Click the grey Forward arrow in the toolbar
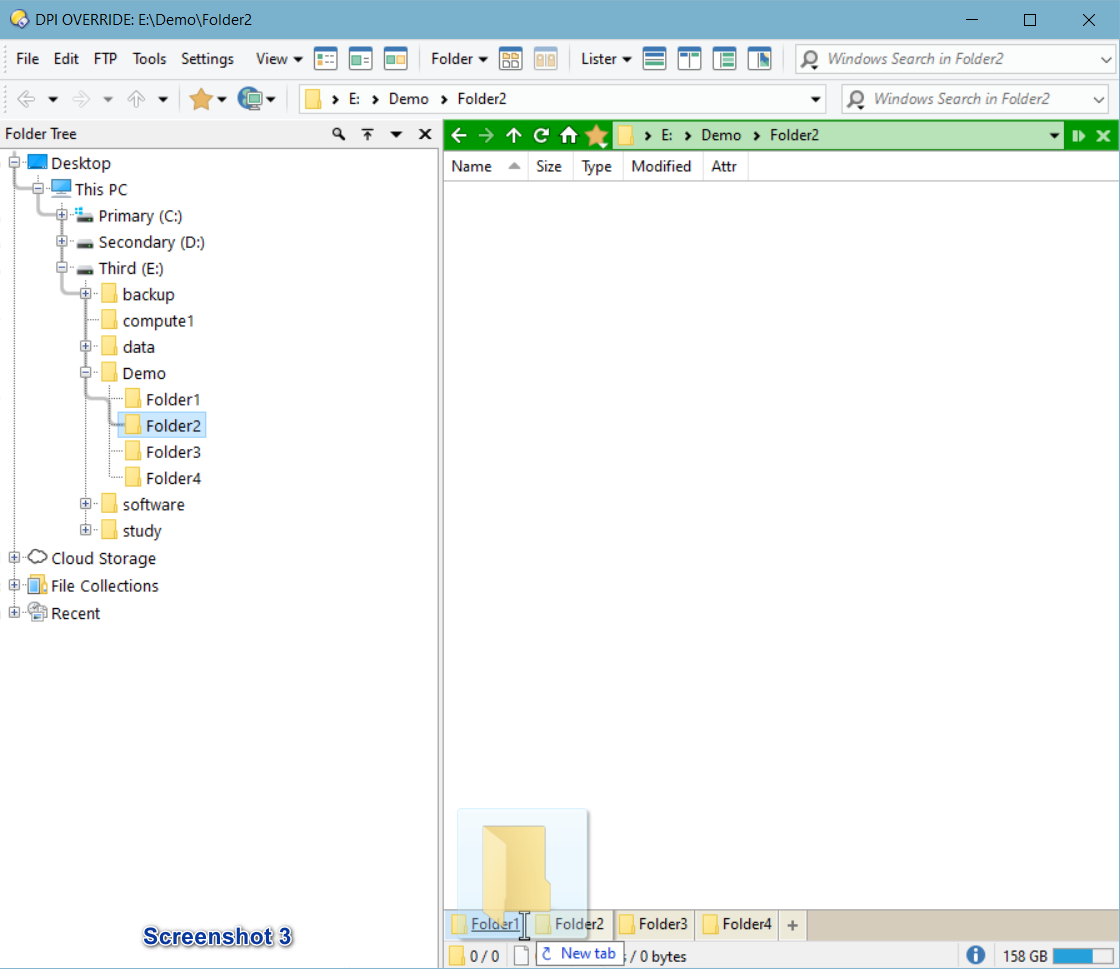Screen dimensions: 1120x969 click(x=81, y=99)
